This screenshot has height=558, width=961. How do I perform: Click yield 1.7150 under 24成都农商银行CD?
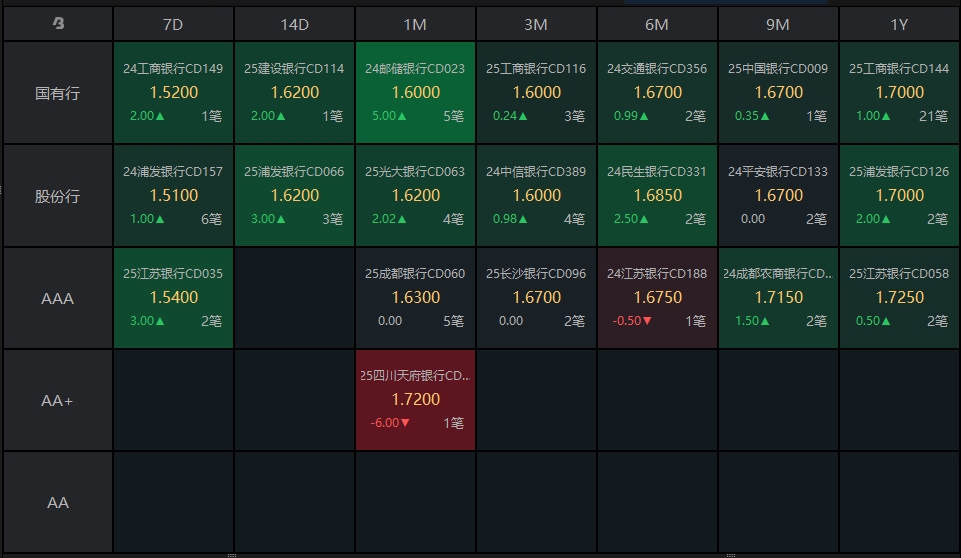779,297
